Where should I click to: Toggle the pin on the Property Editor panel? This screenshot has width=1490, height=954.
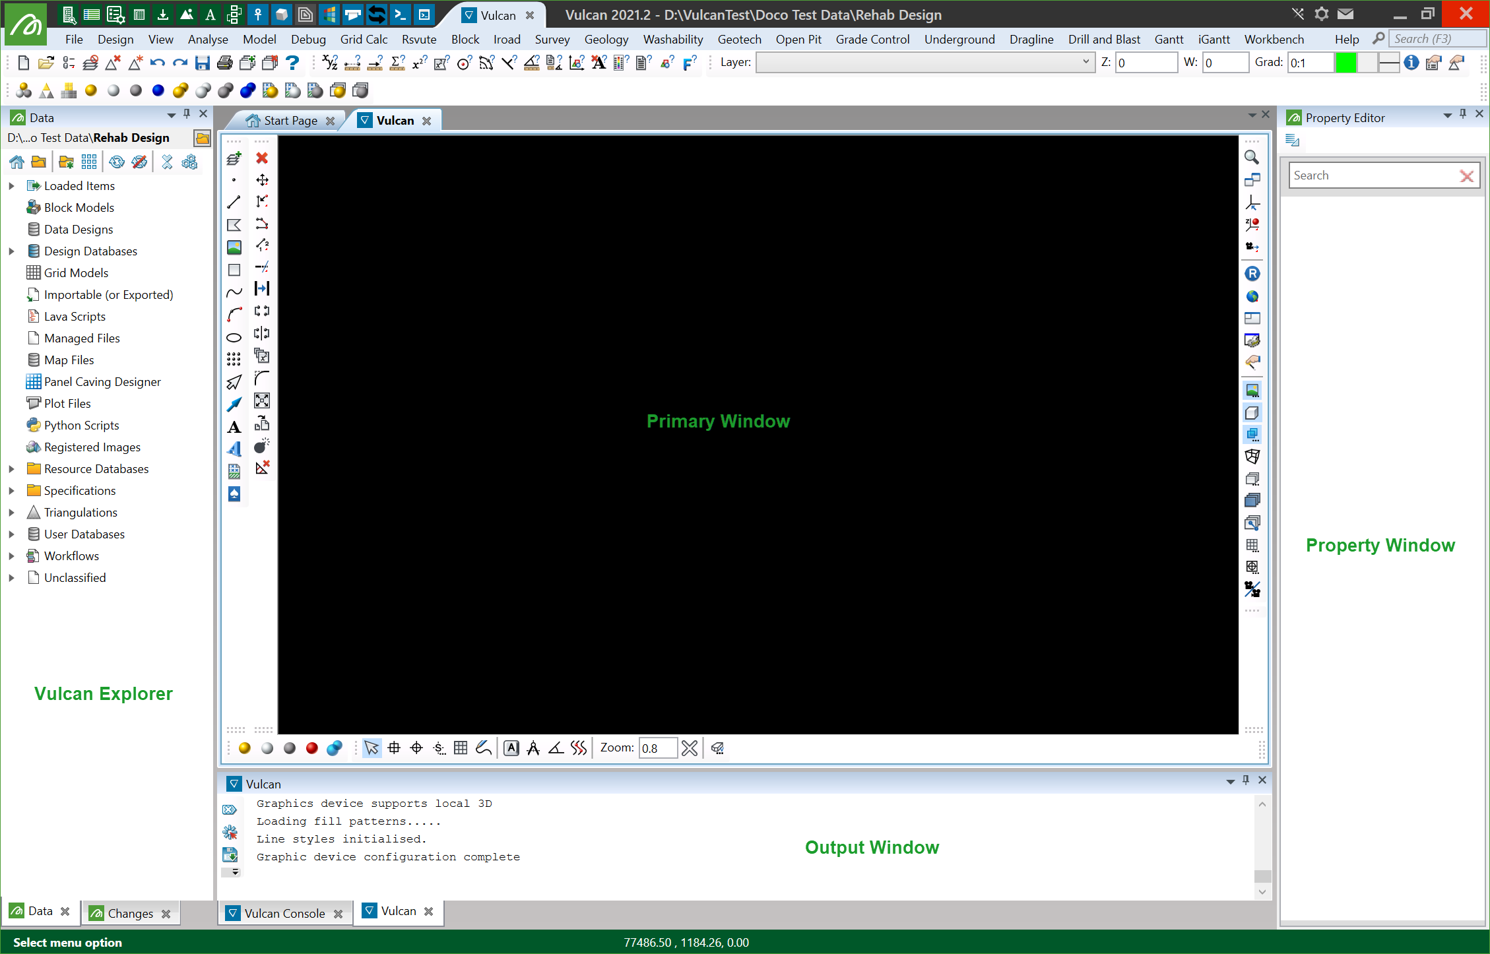pyautogui.click(x=1463, y=115)
